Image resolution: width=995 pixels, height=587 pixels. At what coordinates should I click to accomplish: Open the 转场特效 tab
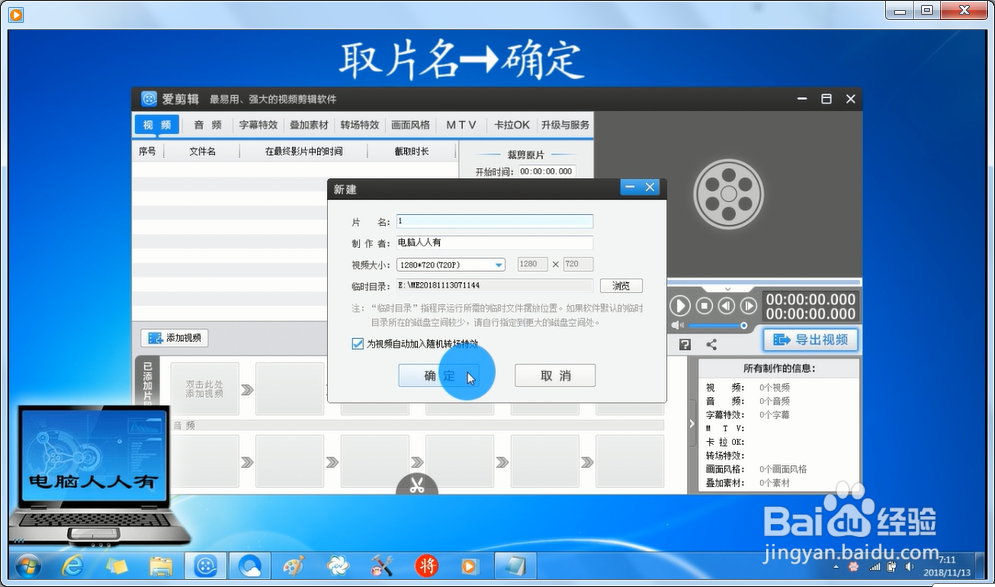pyautogui.click(x=359, y=125)
